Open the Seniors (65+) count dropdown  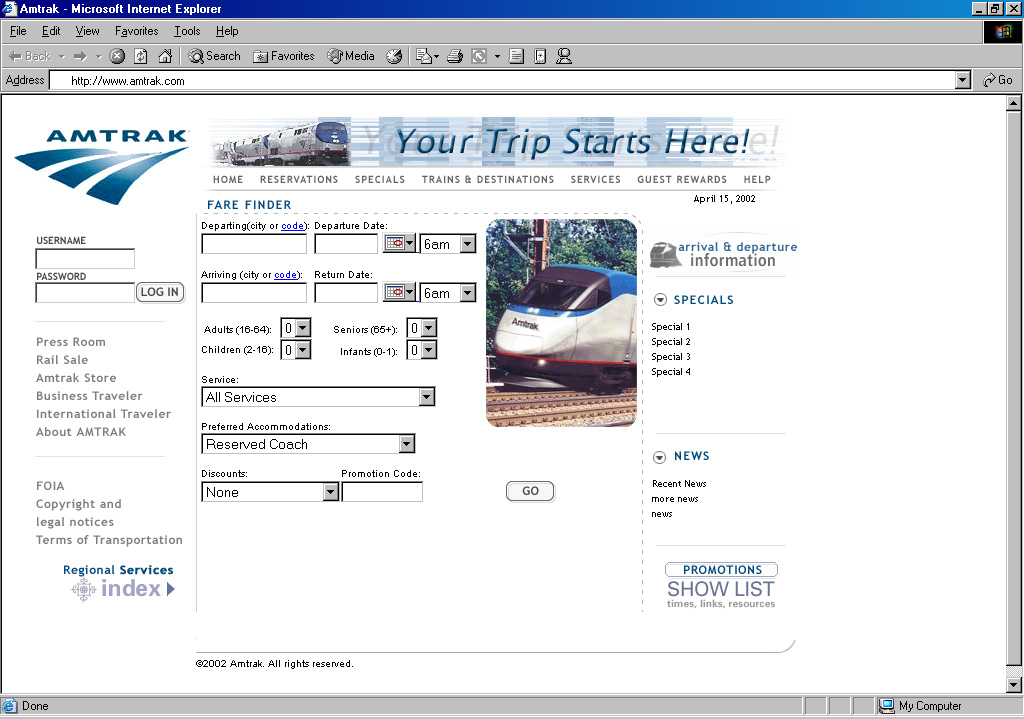(x=428, y=328)
